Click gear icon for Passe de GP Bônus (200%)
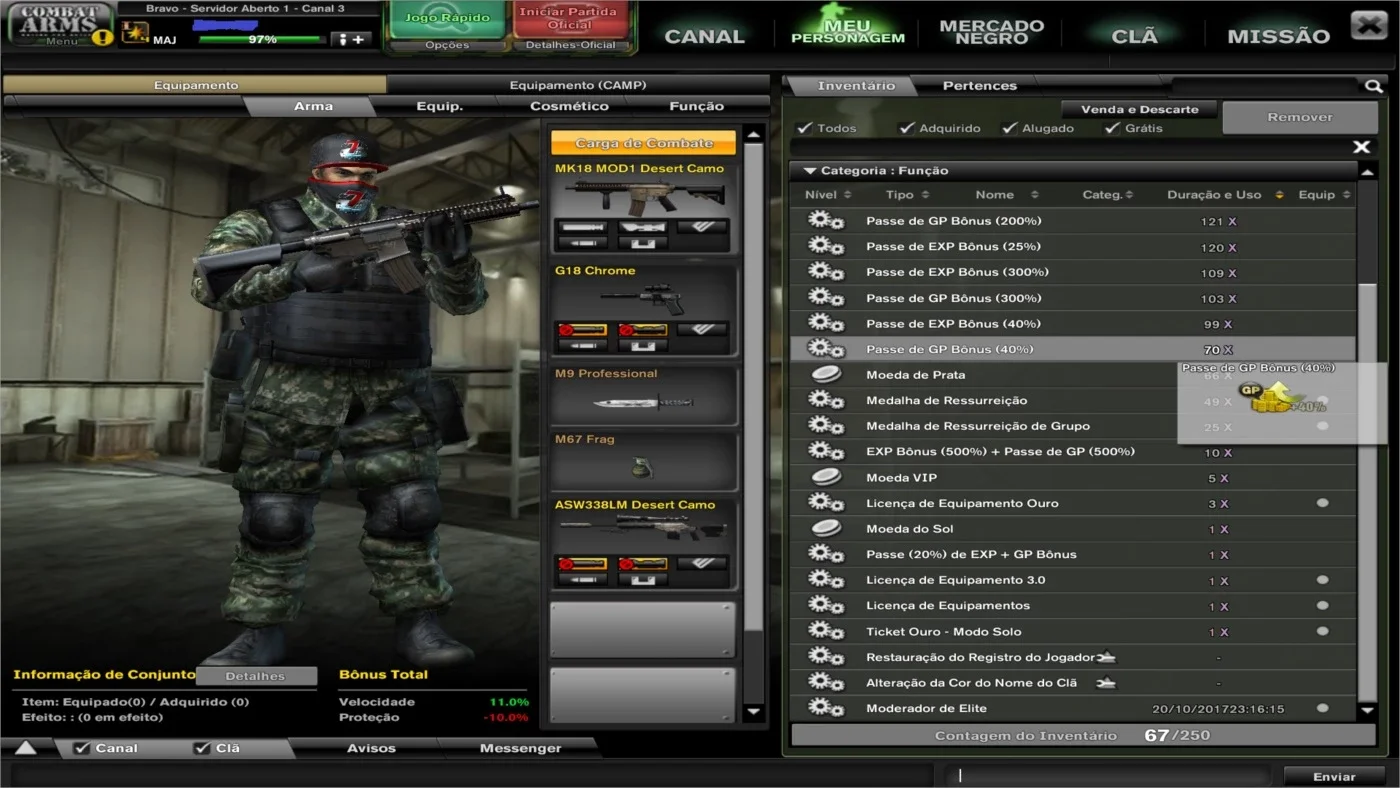The image size is (1400, 788). pos(826,221)
